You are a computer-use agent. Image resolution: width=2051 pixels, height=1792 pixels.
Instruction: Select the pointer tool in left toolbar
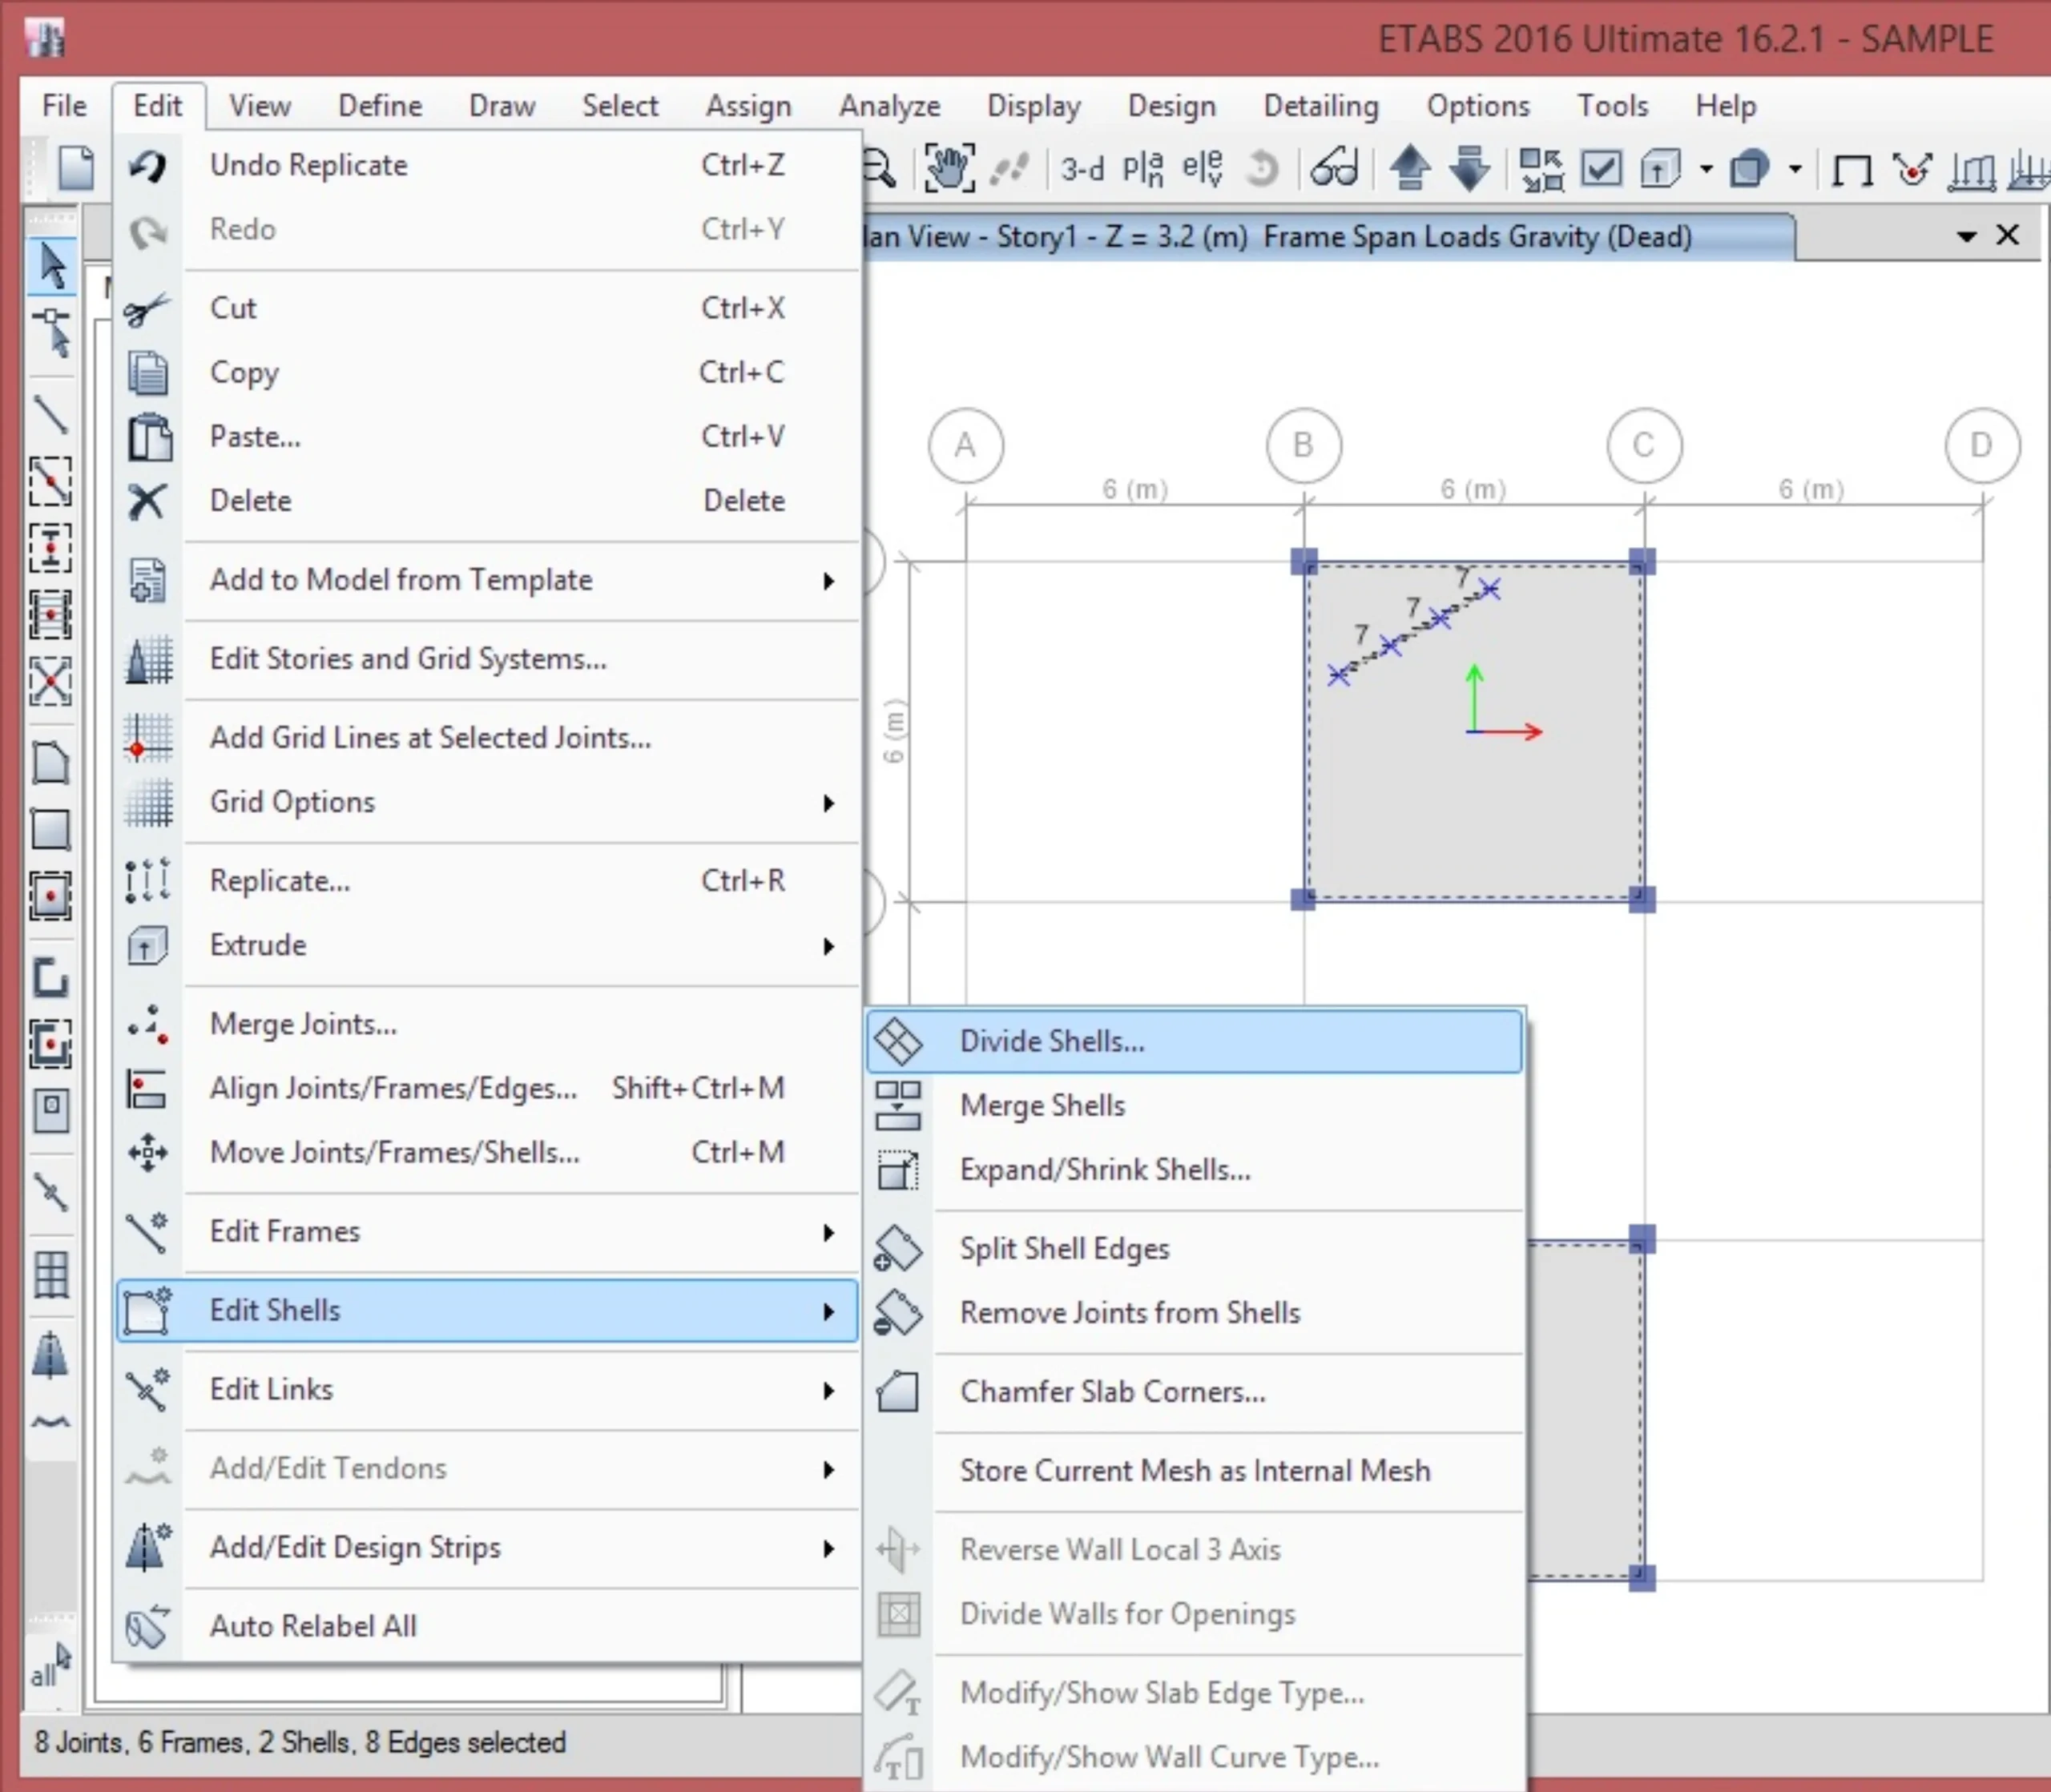(x=51, y=266)
